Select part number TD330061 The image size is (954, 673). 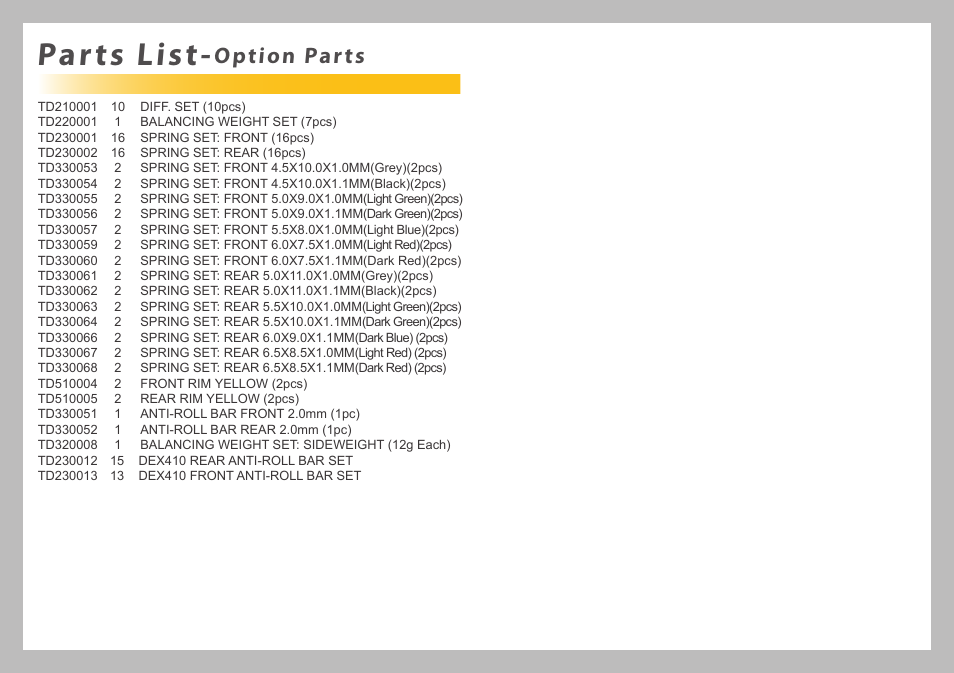tap(68, 276)
